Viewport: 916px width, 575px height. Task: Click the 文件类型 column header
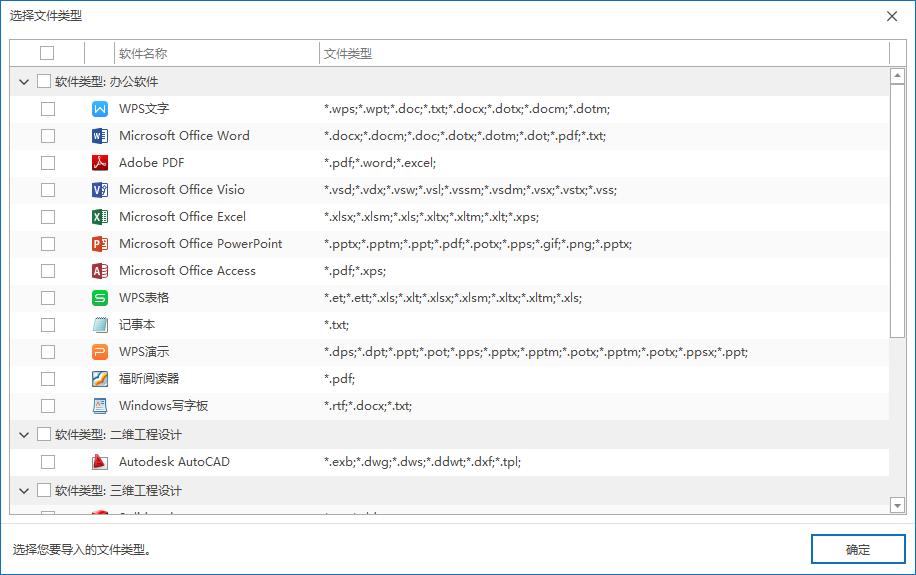(348, 54)
